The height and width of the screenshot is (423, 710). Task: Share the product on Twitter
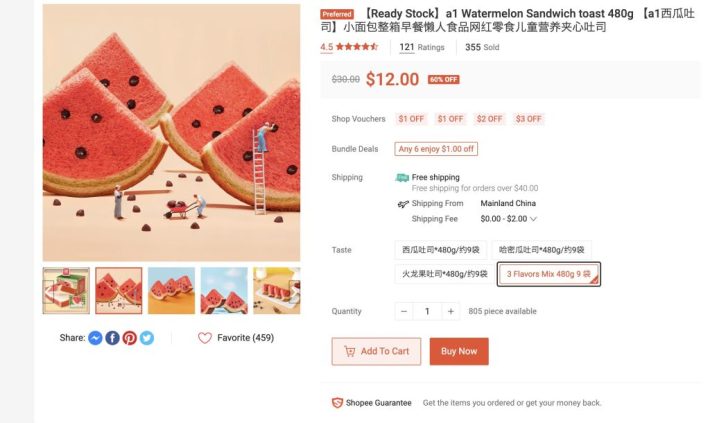[146, 338]
